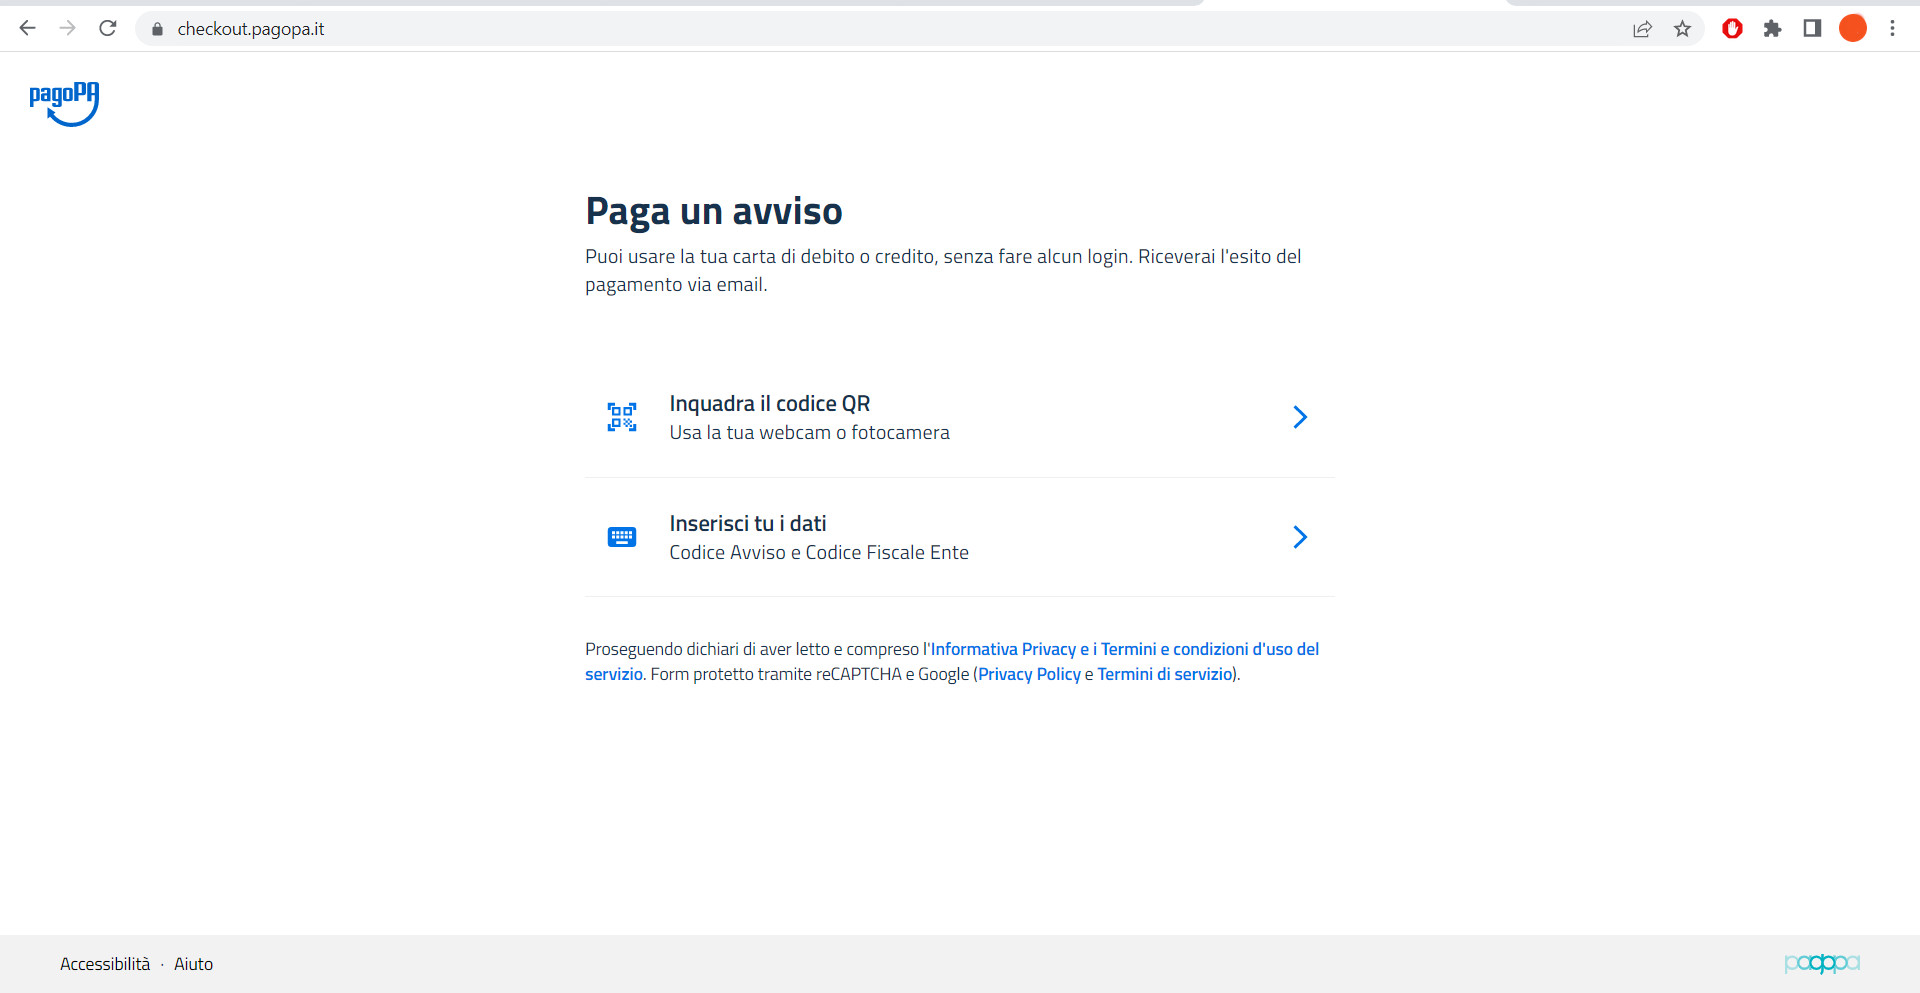Open Accessibilità in the footer
Image resolution: width=1920 pixels, height=993 pixels.
(105, 964)
